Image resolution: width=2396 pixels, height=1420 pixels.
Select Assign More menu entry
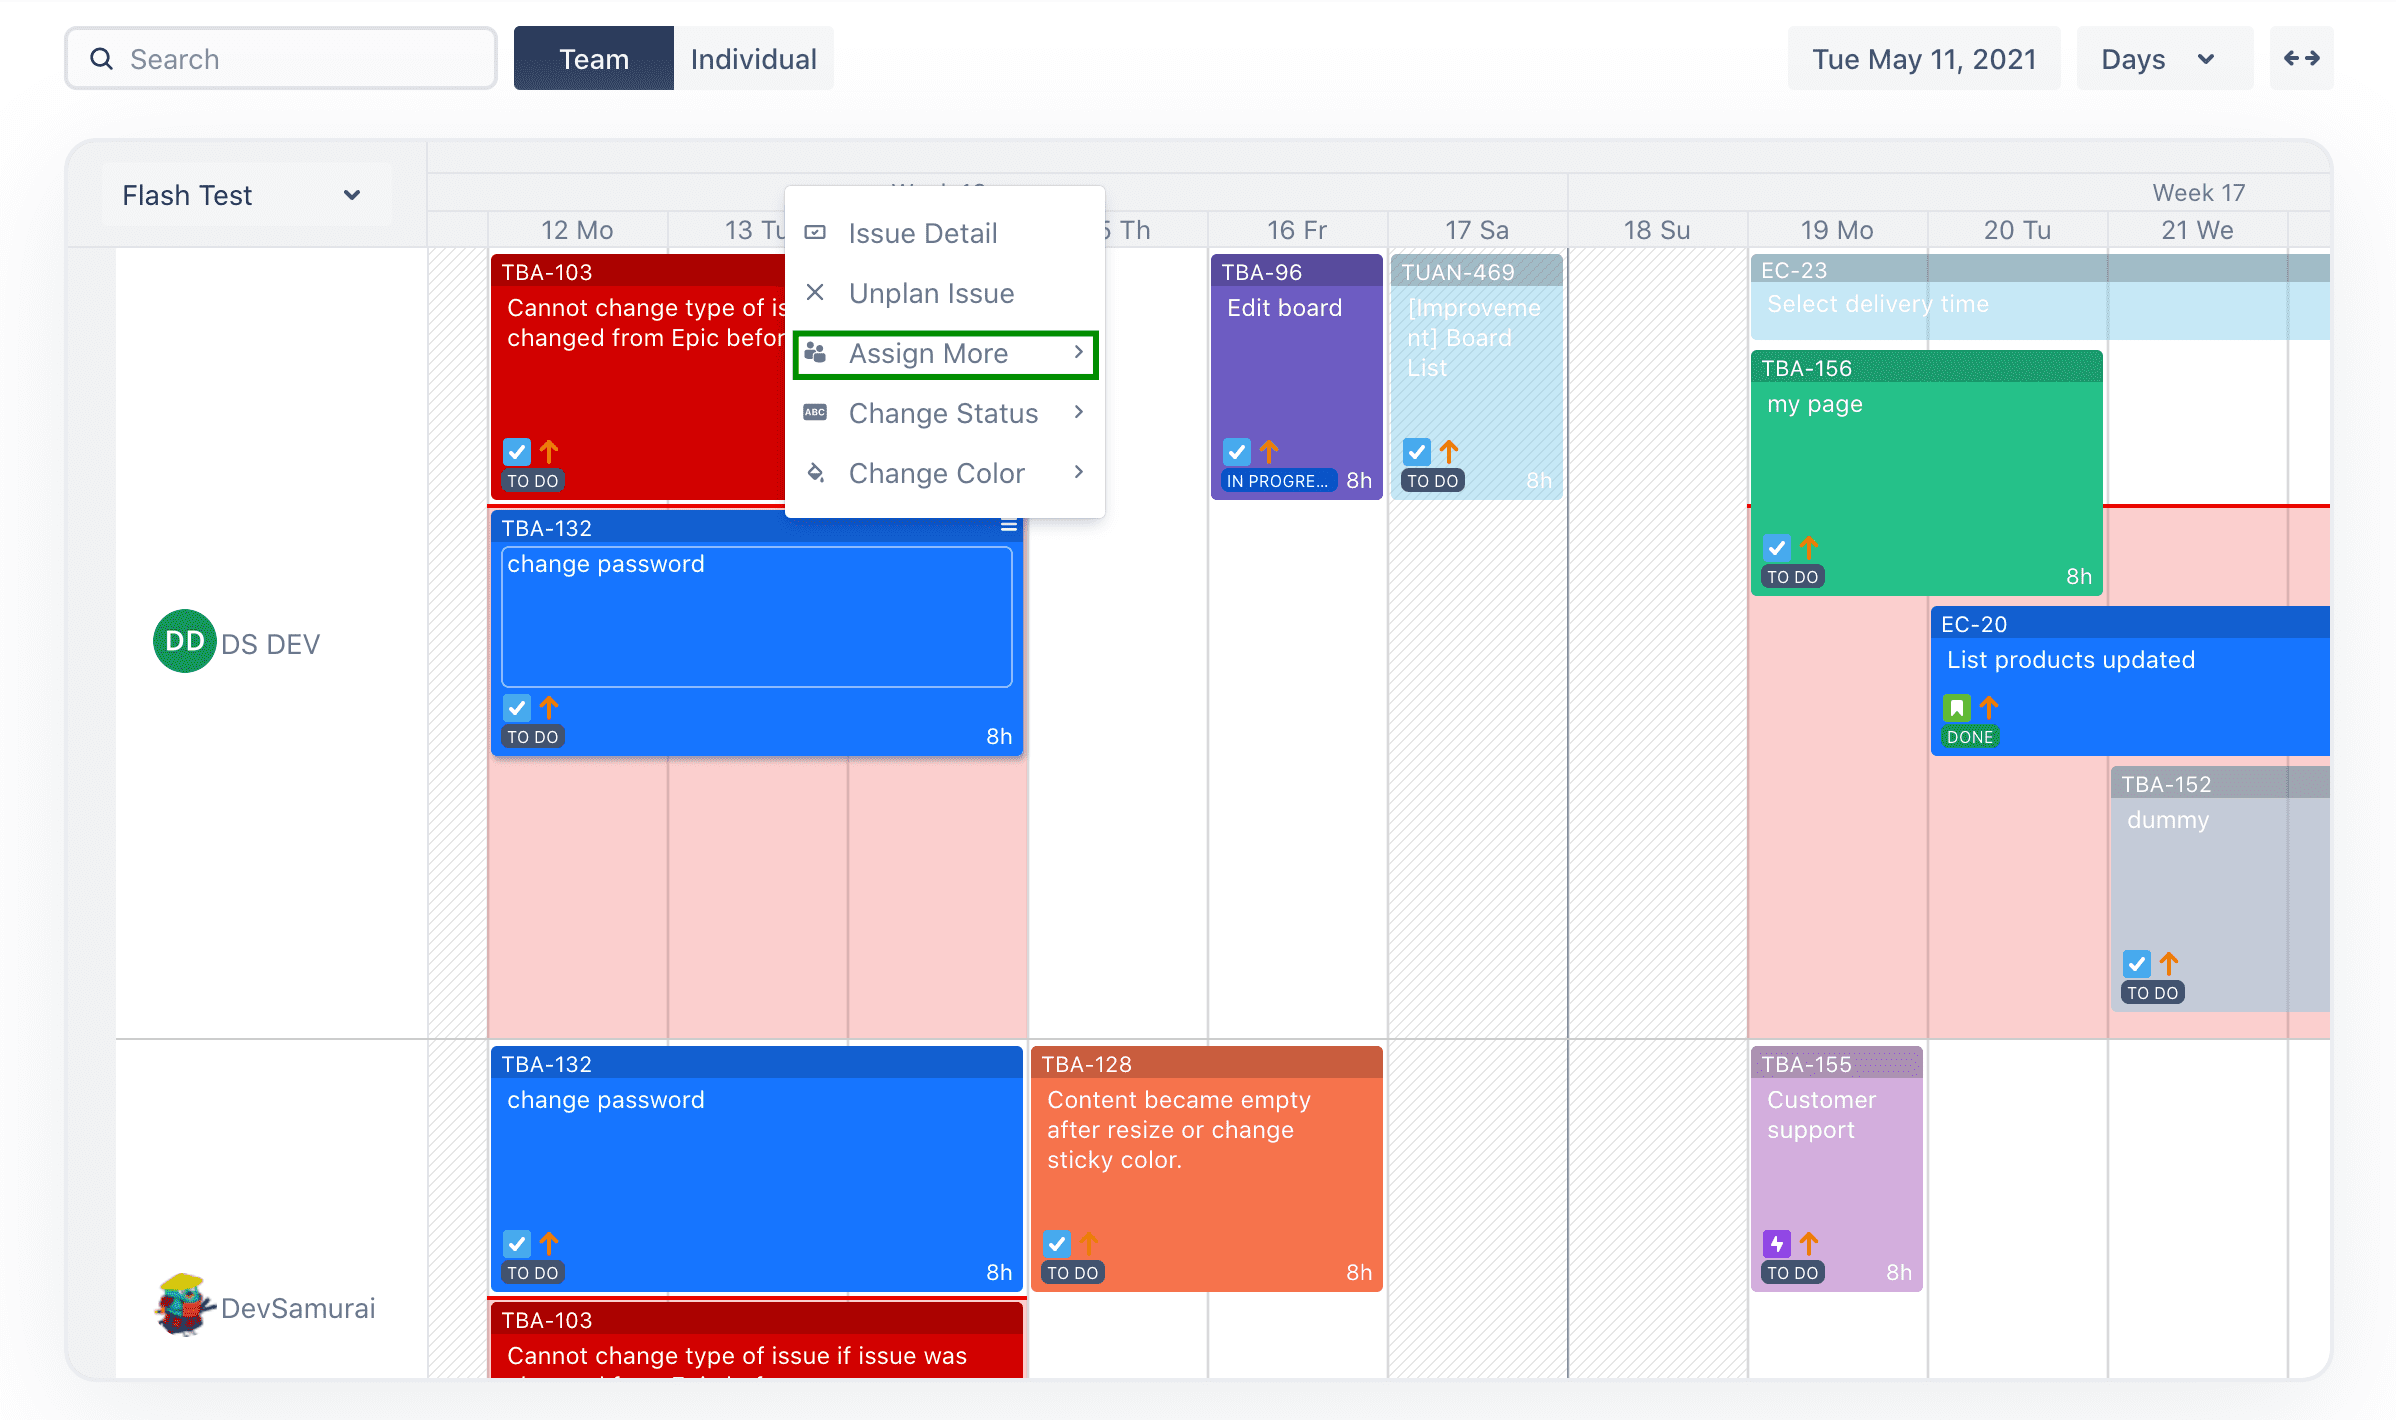(x=945, y=354)
